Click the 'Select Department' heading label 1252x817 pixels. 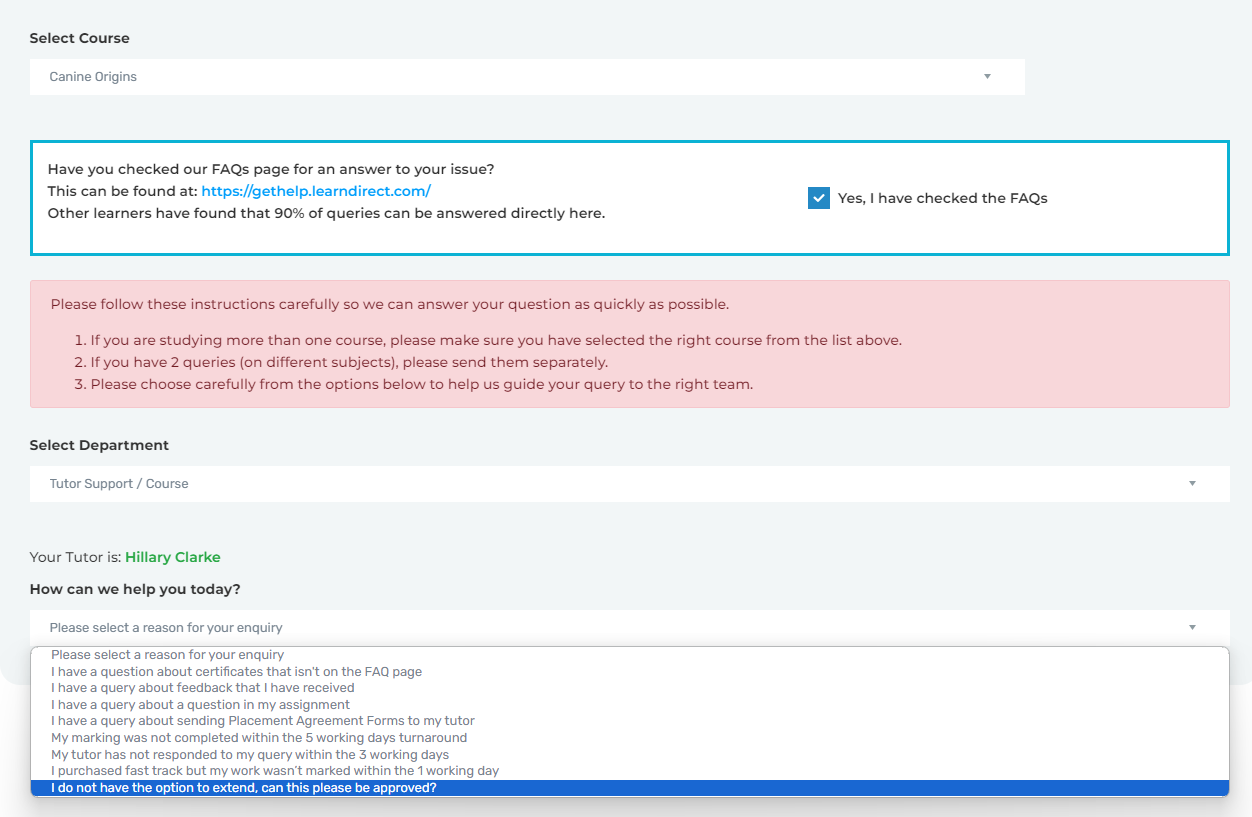click(x=99, y=445)
